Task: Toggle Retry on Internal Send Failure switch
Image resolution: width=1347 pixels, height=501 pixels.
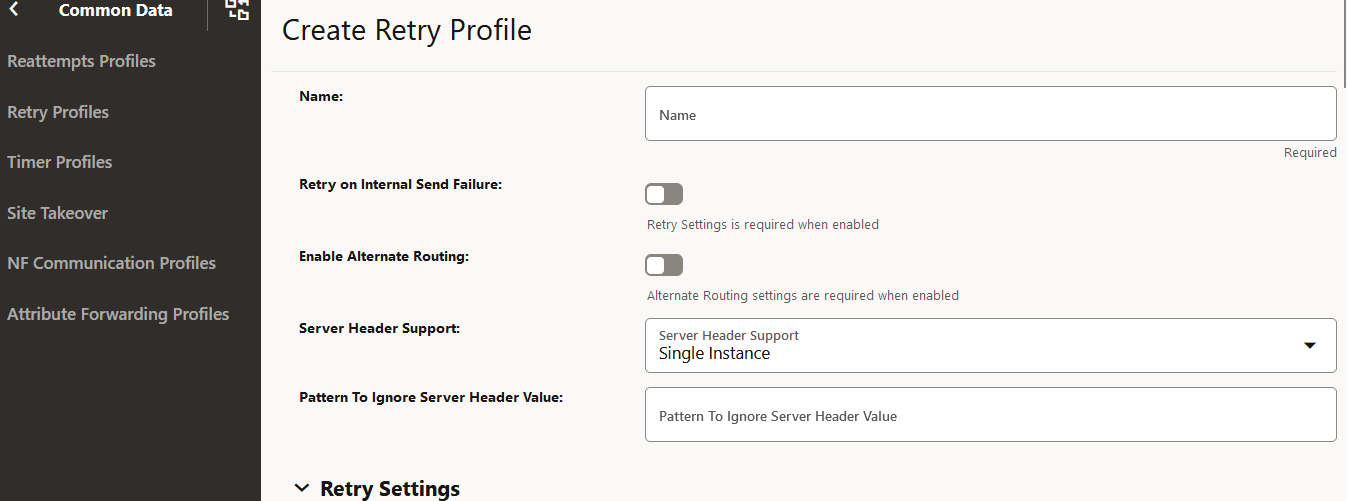Action: coord(664,194)
